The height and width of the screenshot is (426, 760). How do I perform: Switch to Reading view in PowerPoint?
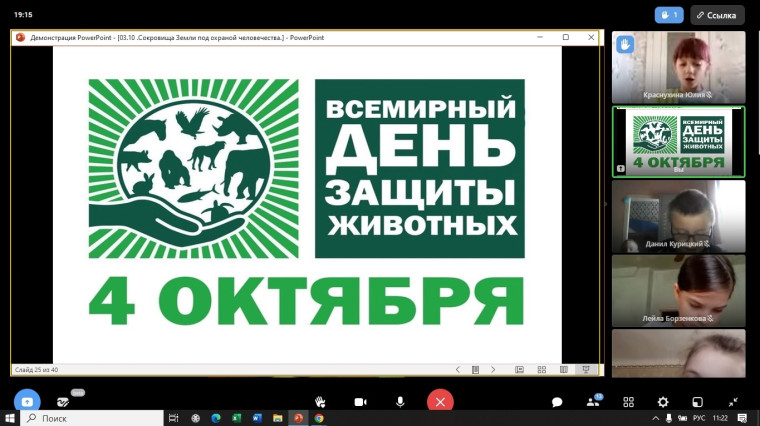[x=564, y=369]
